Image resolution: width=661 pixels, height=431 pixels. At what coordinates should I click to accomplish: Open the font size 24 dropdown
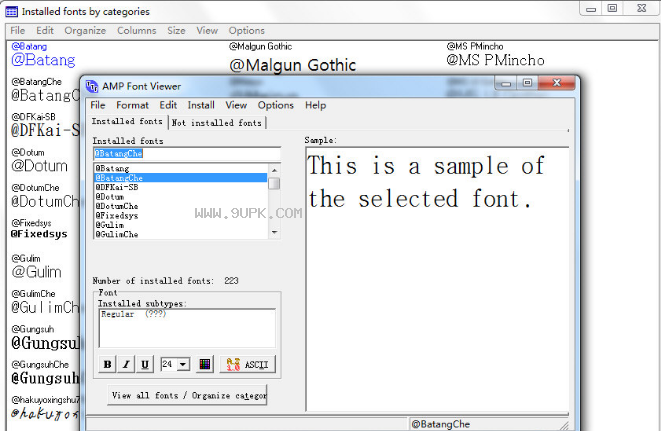tap(183, 364)
